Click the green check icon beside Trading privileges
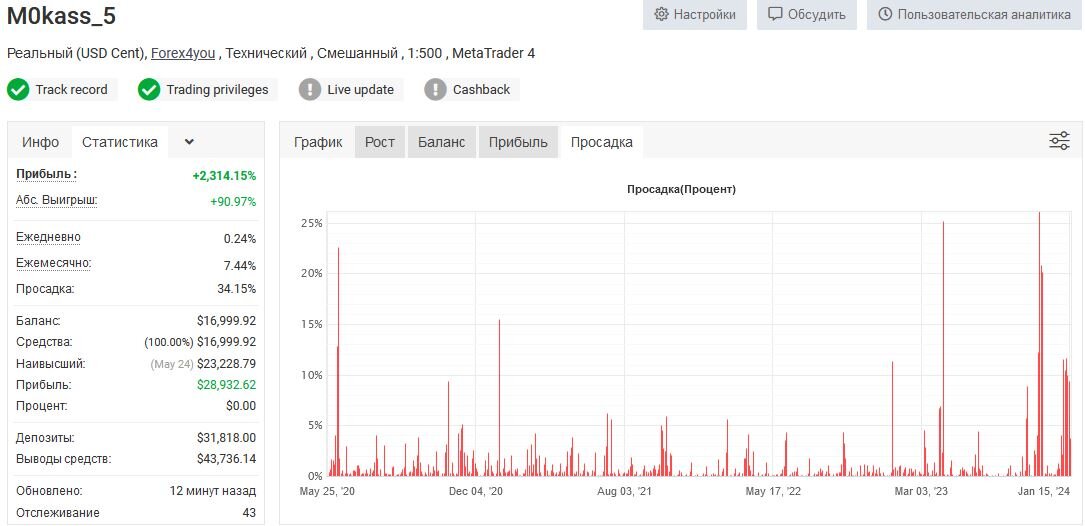The height and width of the screenshot is (526, 1085). pos(149,89)
